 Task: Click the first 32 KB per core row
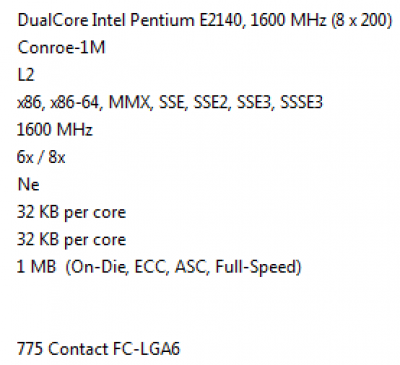click(71, 212)
